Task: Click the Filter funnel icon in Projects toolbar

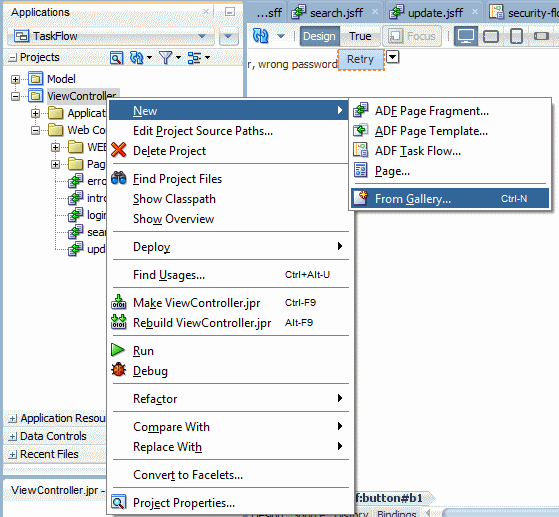Action: [165, 57]
